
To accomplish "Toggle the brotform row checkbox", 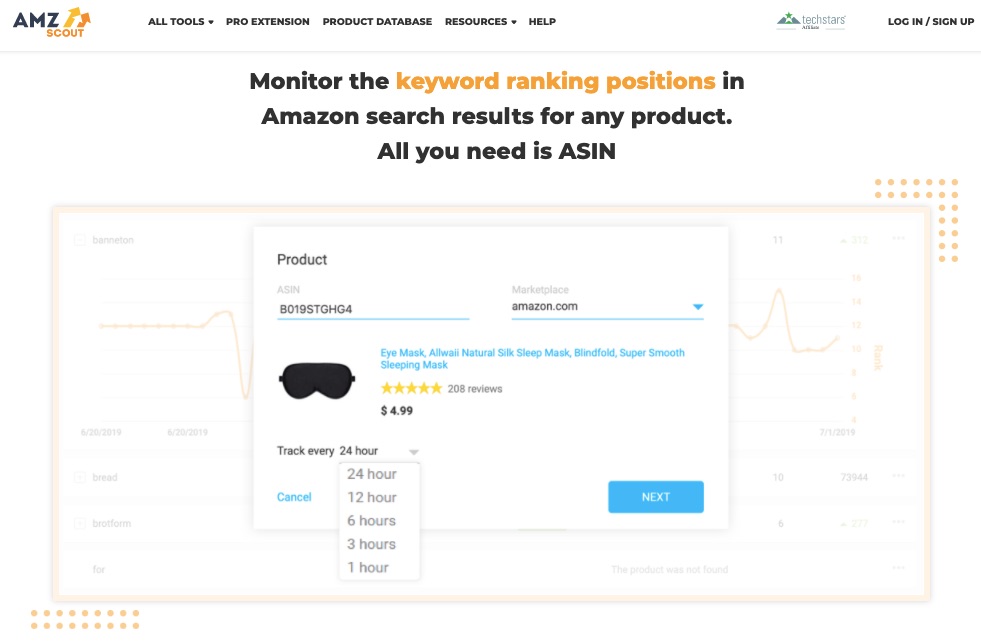I will point(80,524).
